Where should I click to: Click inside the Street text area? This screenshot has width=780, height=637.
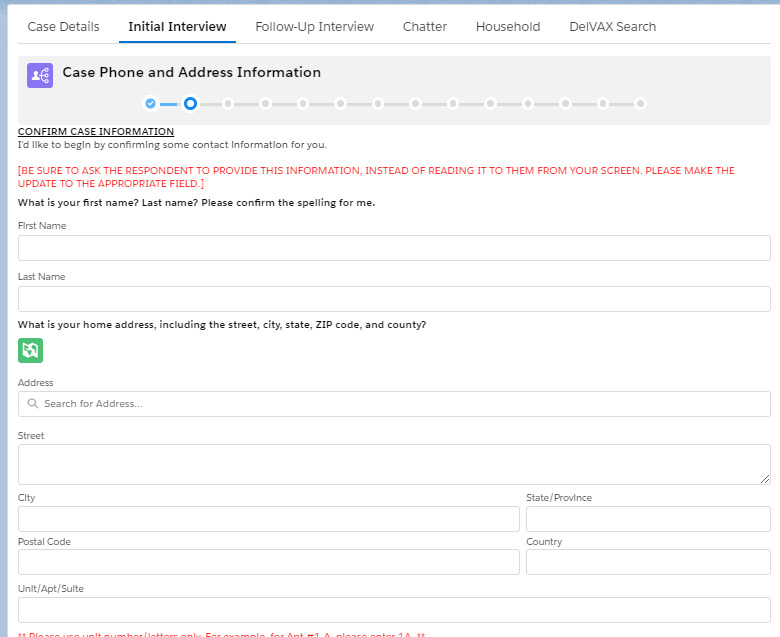pos(394,464)
